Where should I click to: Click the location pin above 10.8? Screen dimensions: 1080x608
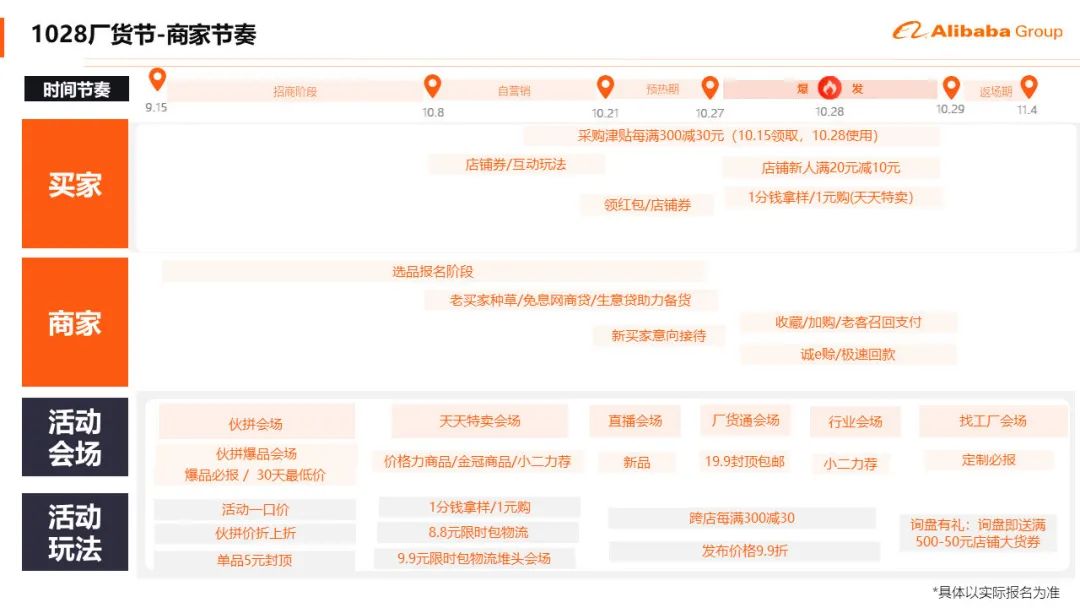point(432,86)
